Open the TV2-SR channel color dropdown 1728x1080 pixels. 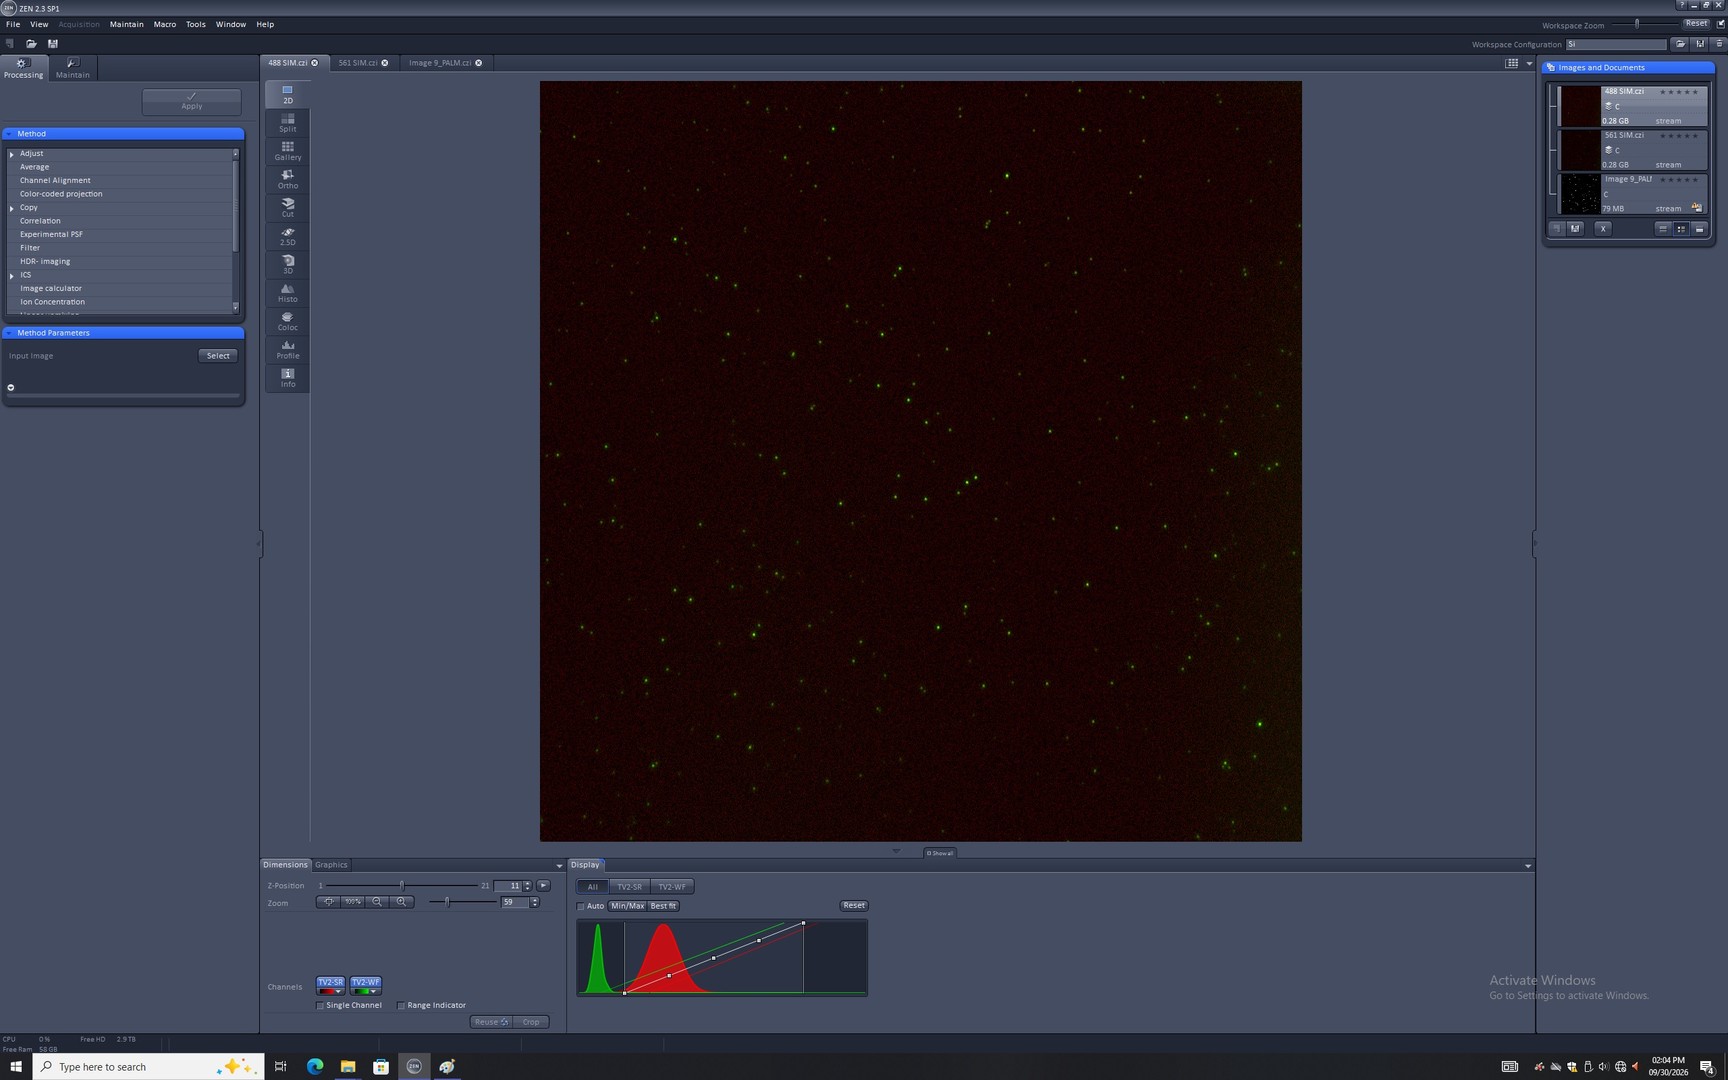(x=338, y=992)
